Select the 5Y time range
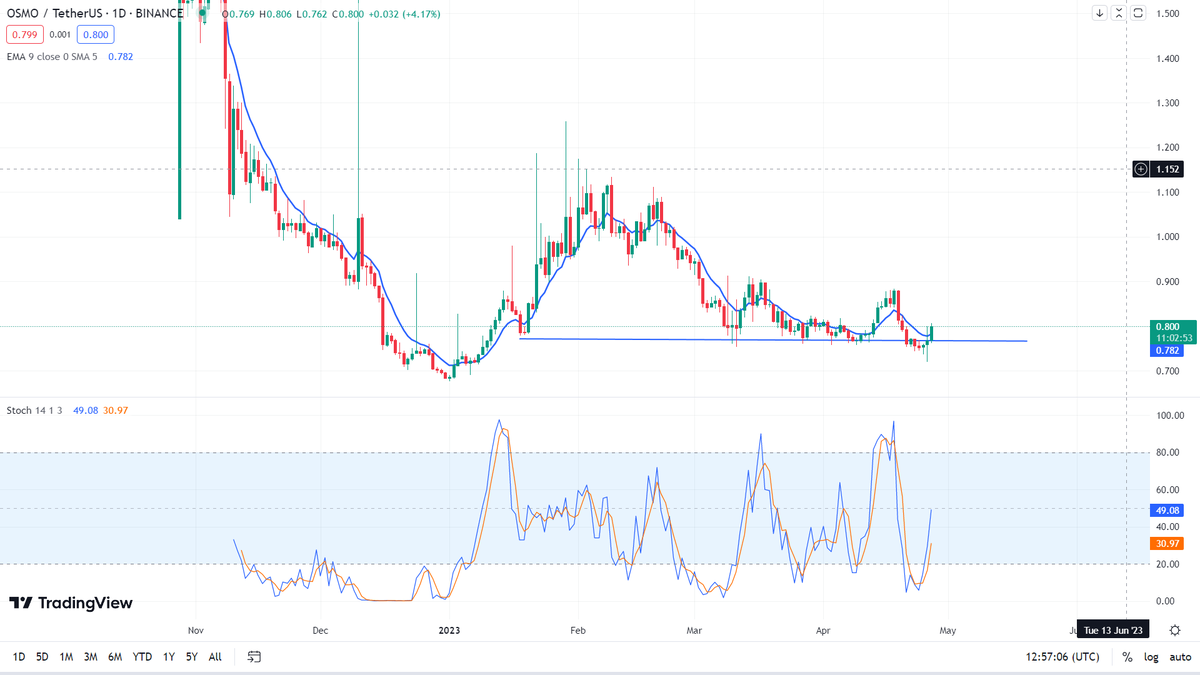This screenshot has width=1200, height=675. [x=191, y=657]
